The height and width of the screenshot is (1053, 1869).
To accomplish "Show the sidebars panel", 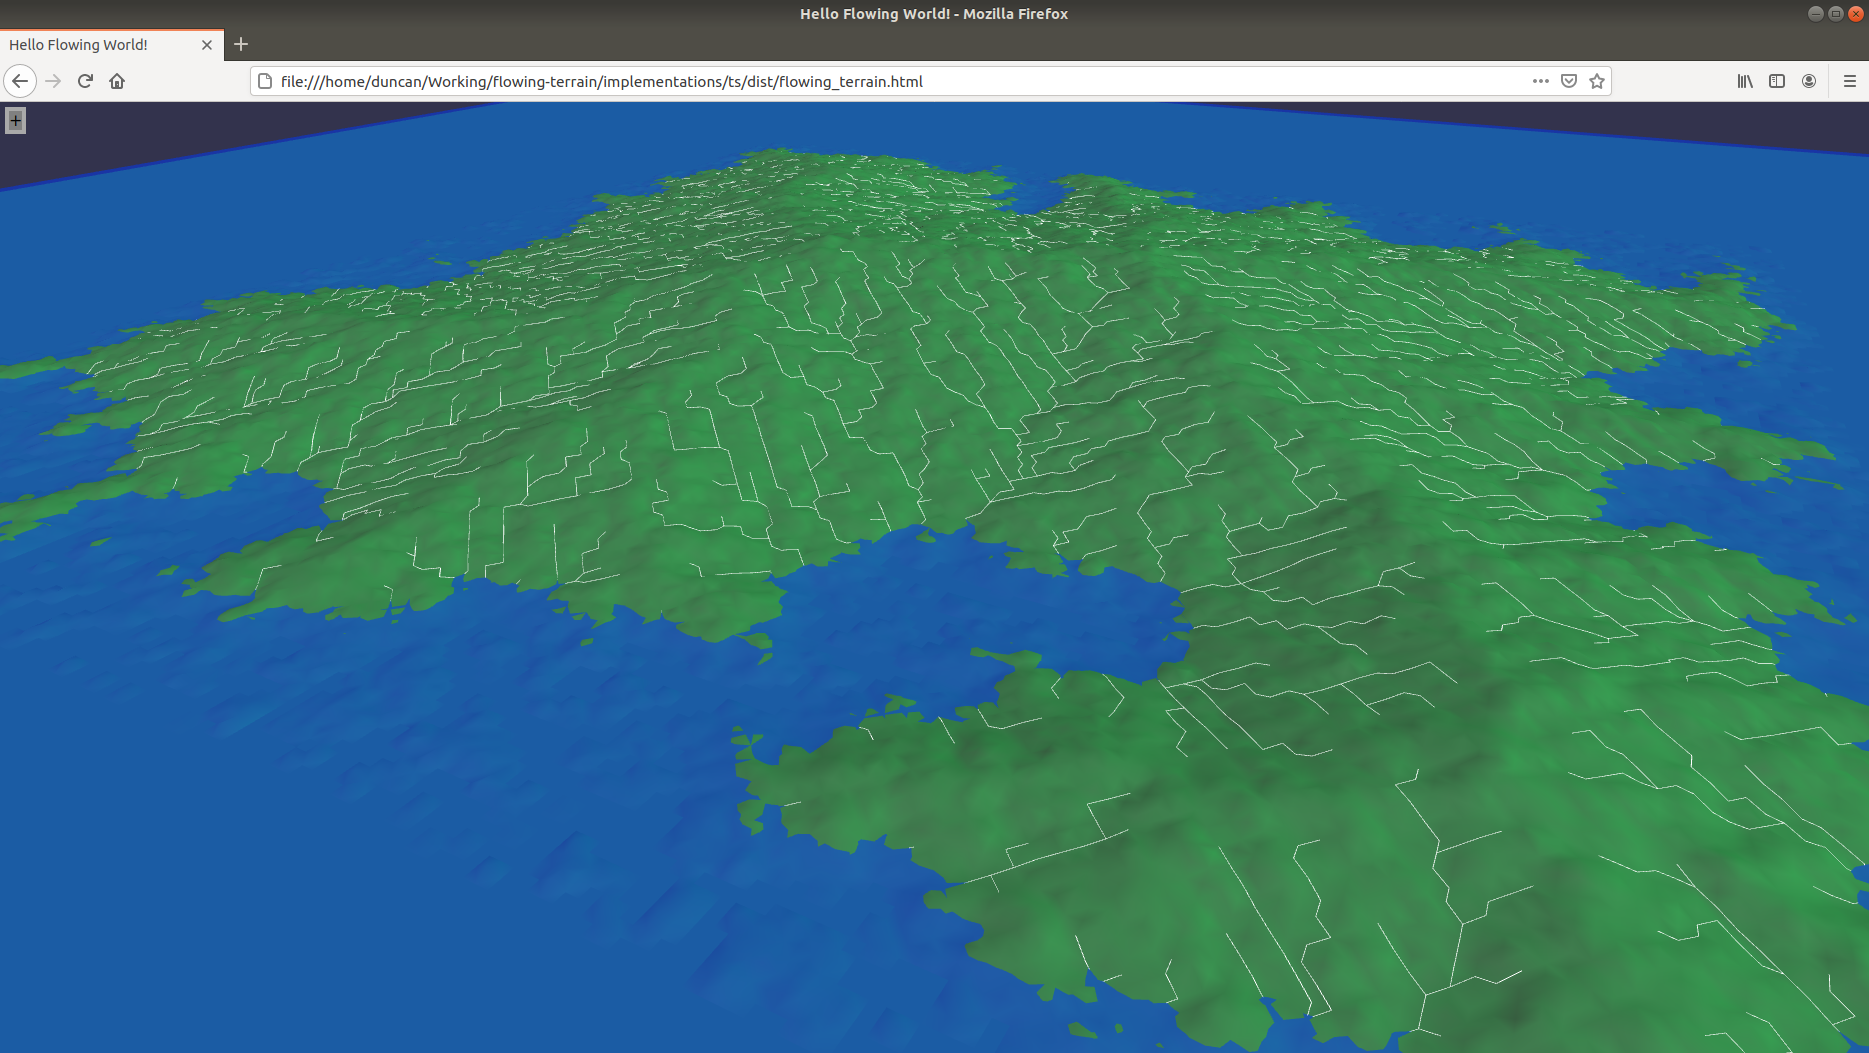I will [1777, 81].
